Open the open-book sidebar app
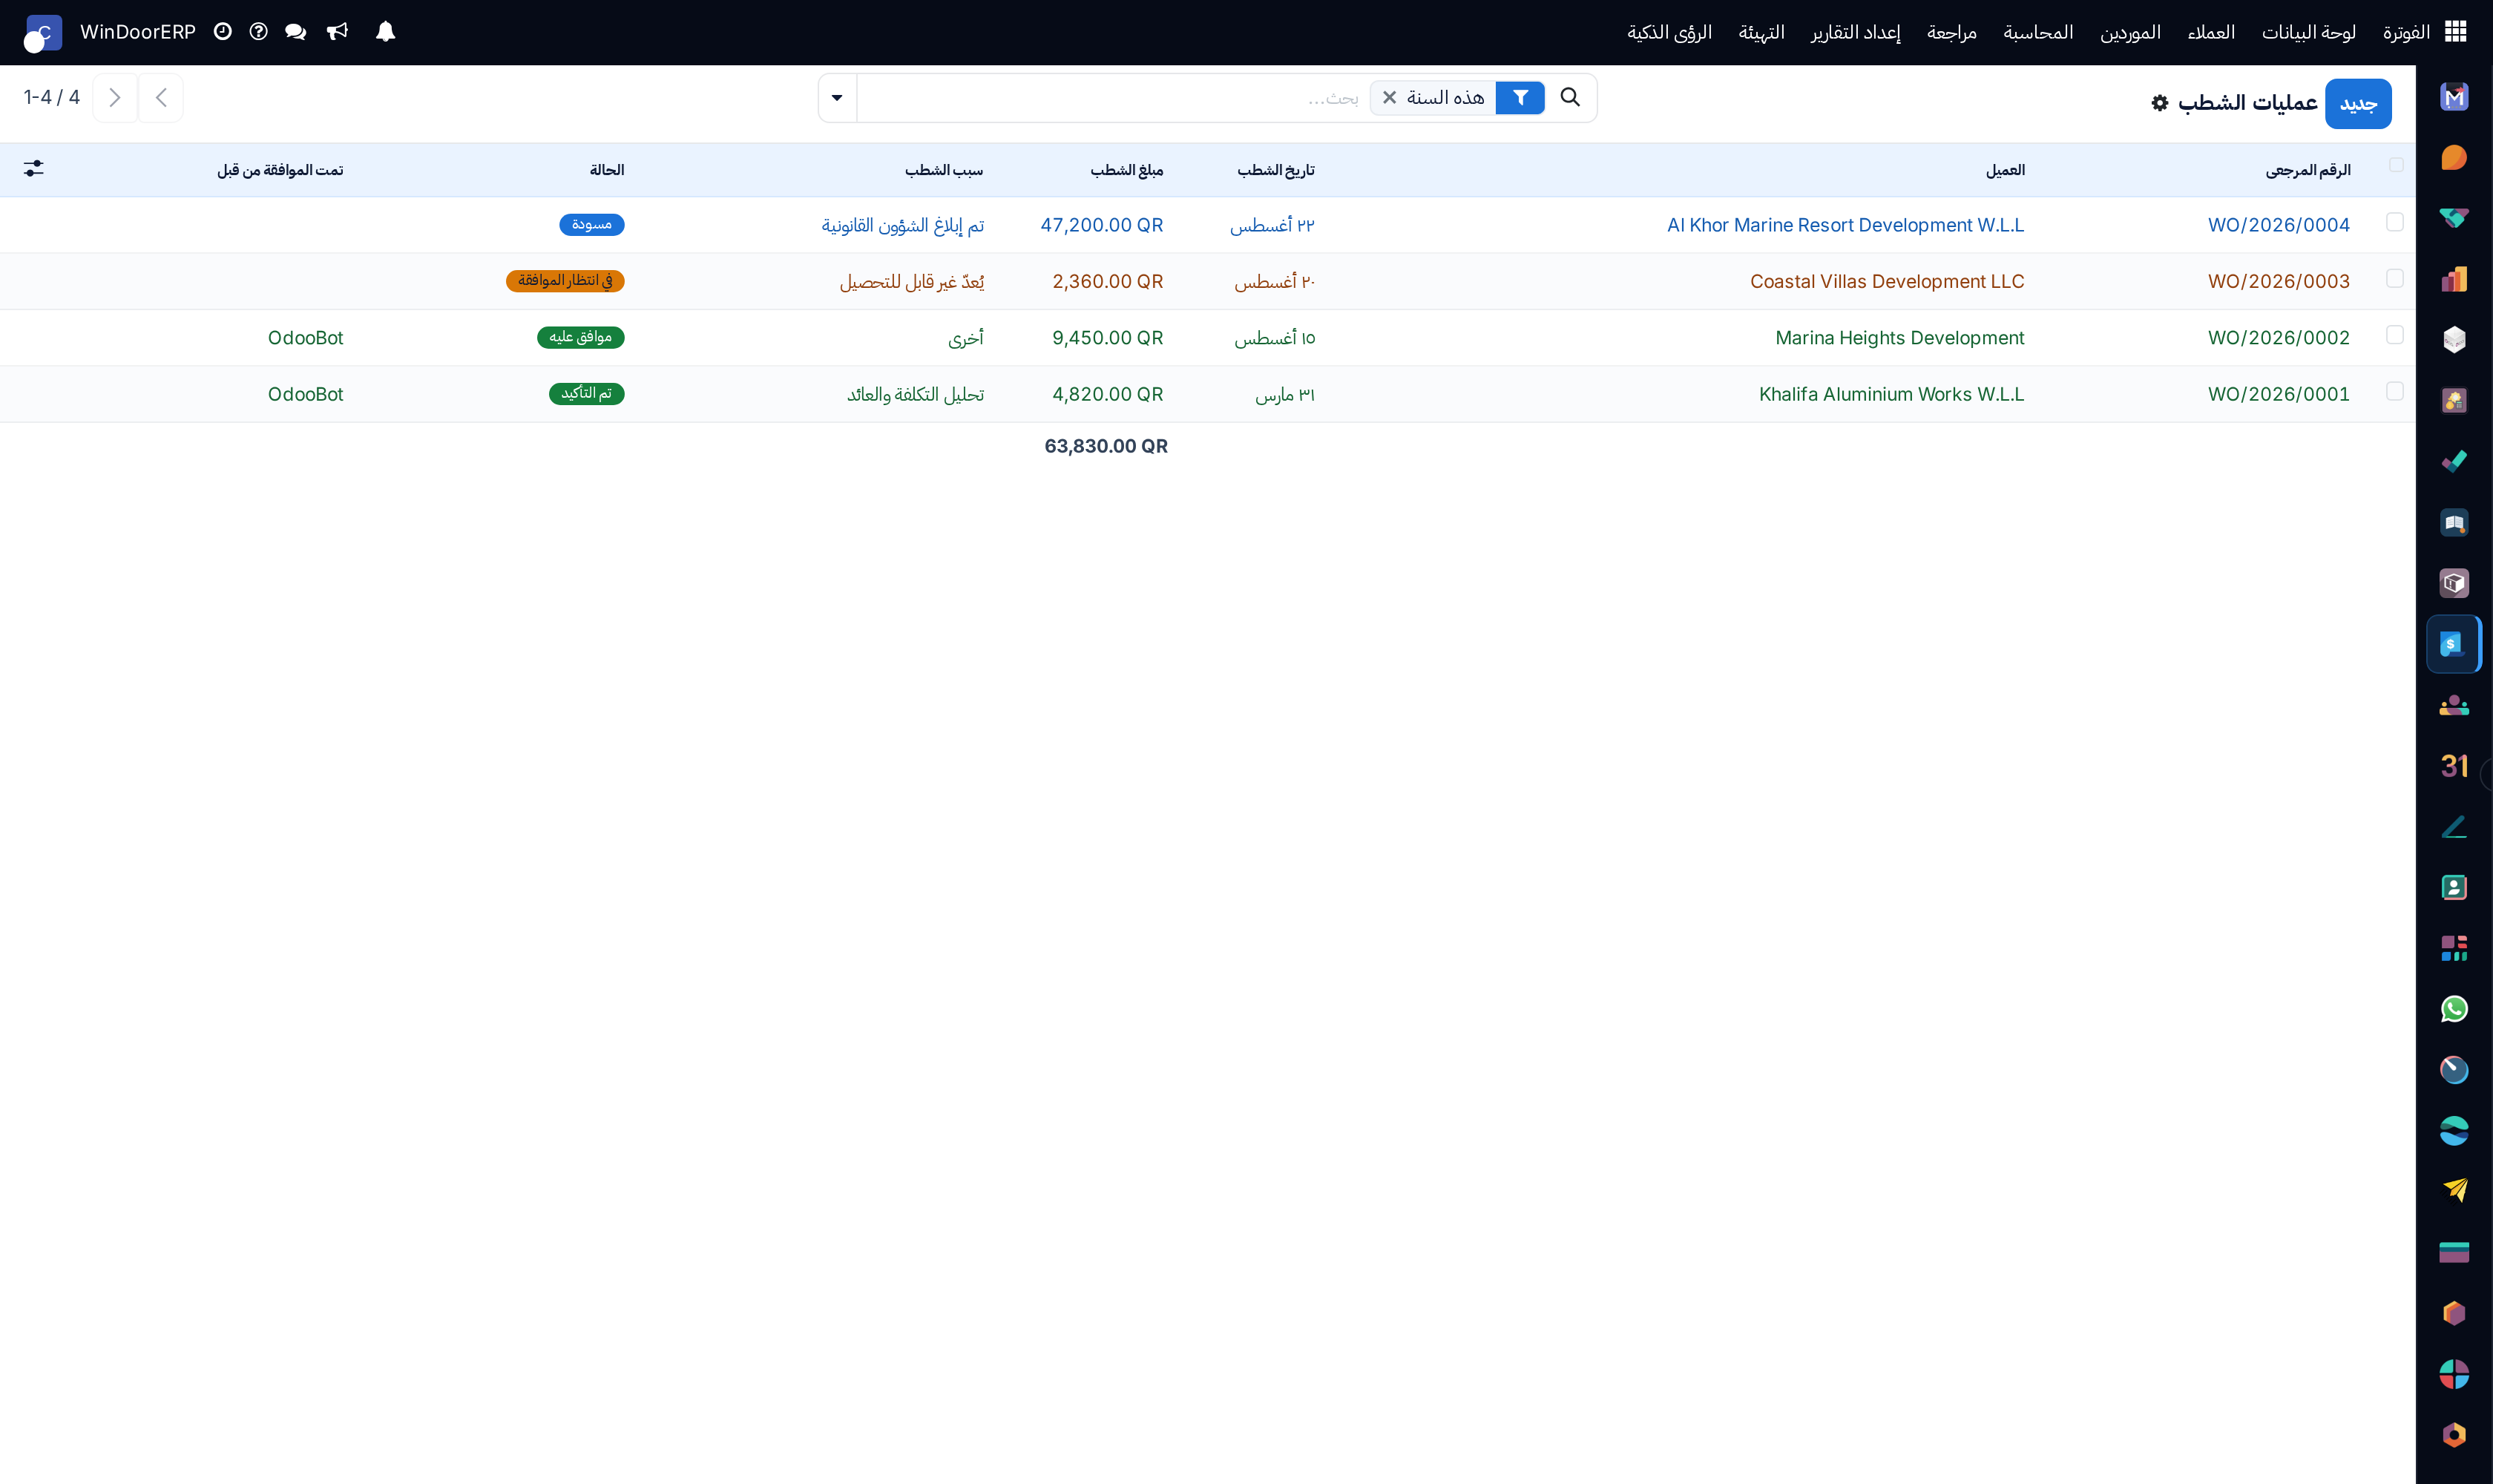 [x=2454, y=522]
